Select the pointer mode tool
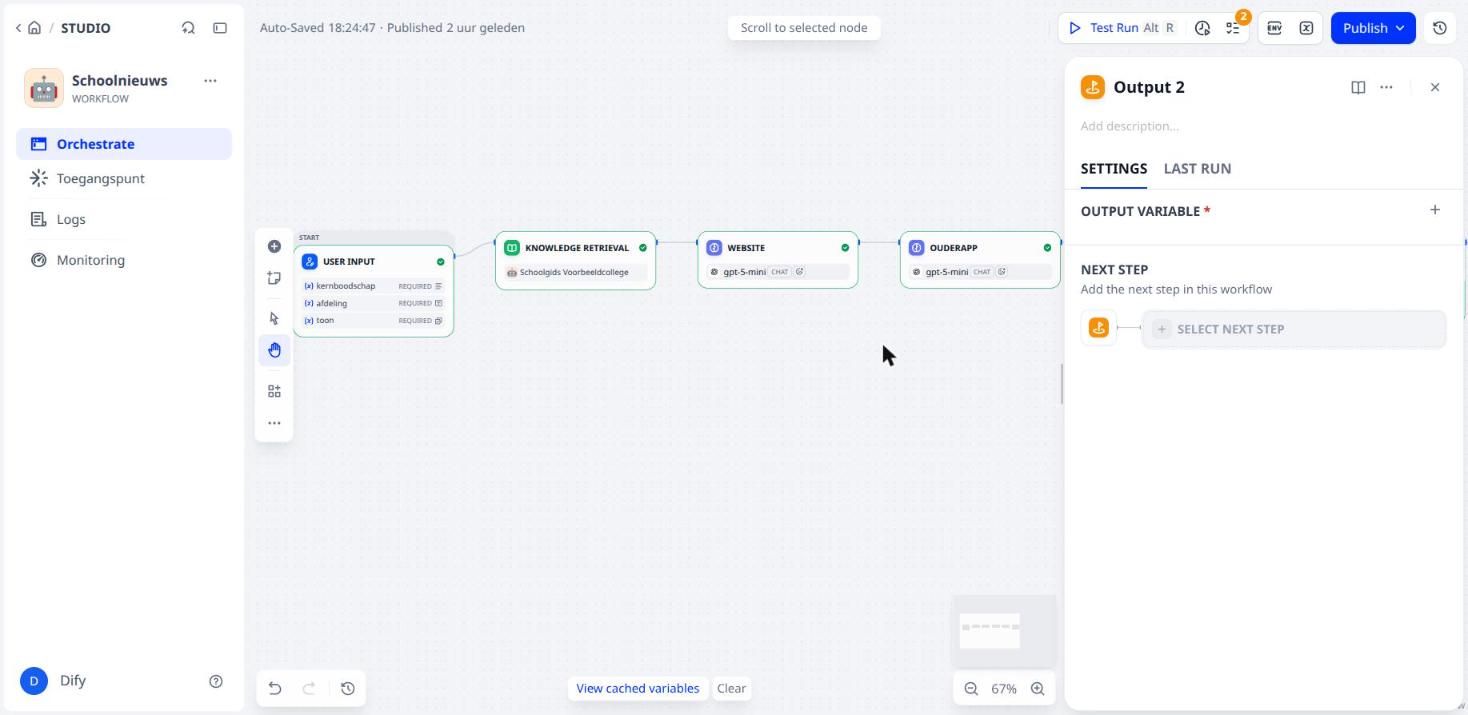 tap(274, 318)
